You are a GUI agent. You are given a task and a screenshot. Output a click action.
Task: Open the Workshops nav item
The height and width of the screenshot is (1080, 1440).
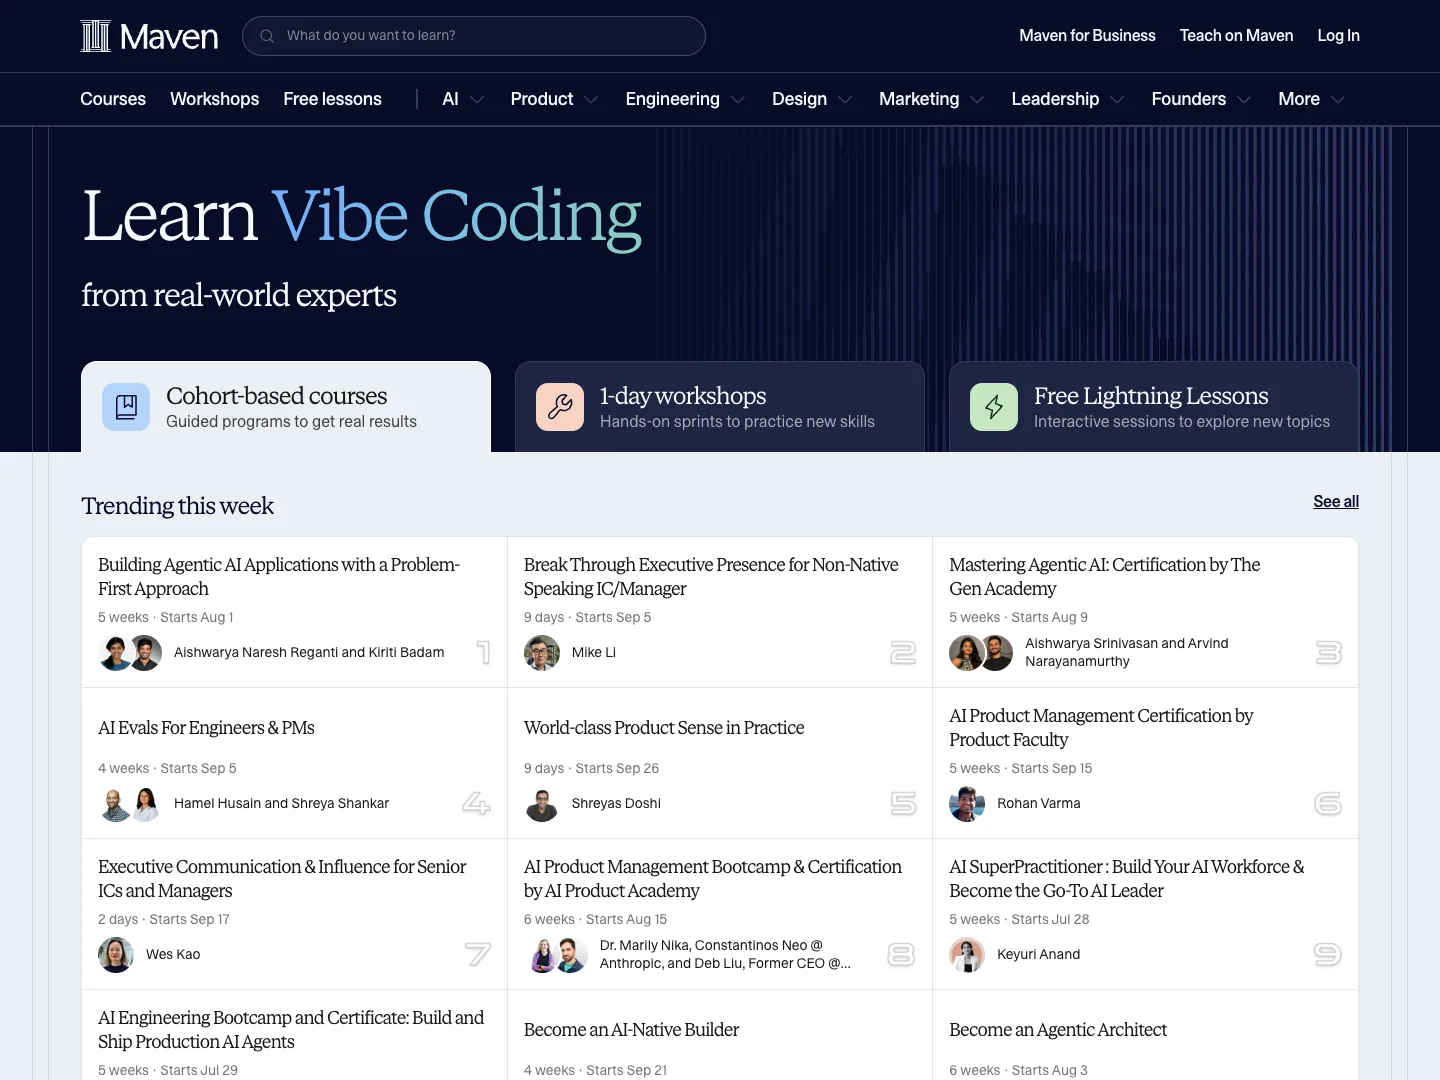click(x=214, y=99)
